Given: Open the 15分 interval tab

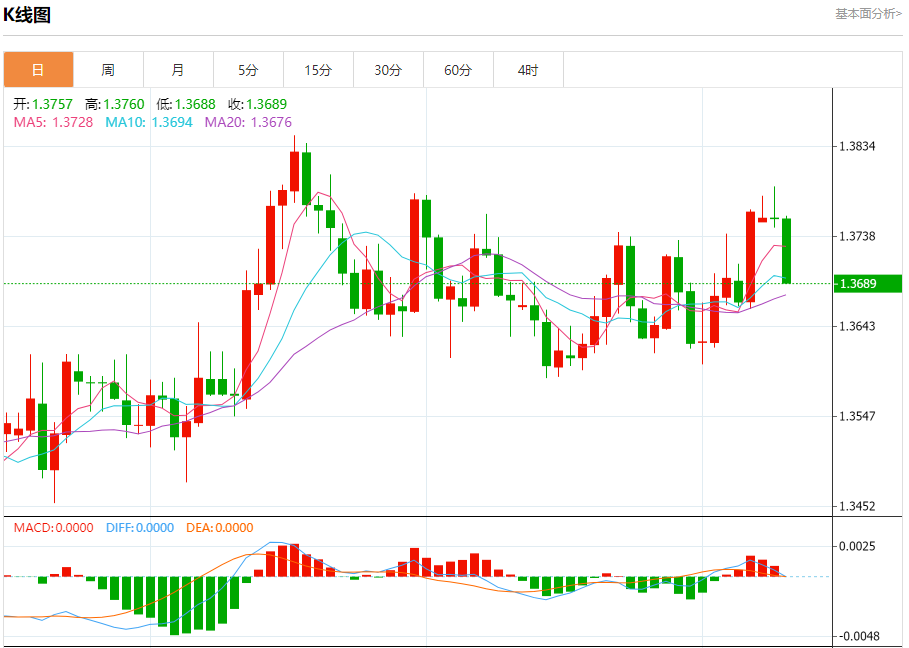Looking at the screenshot, I should pyautogui.click(x=319, y=70).
